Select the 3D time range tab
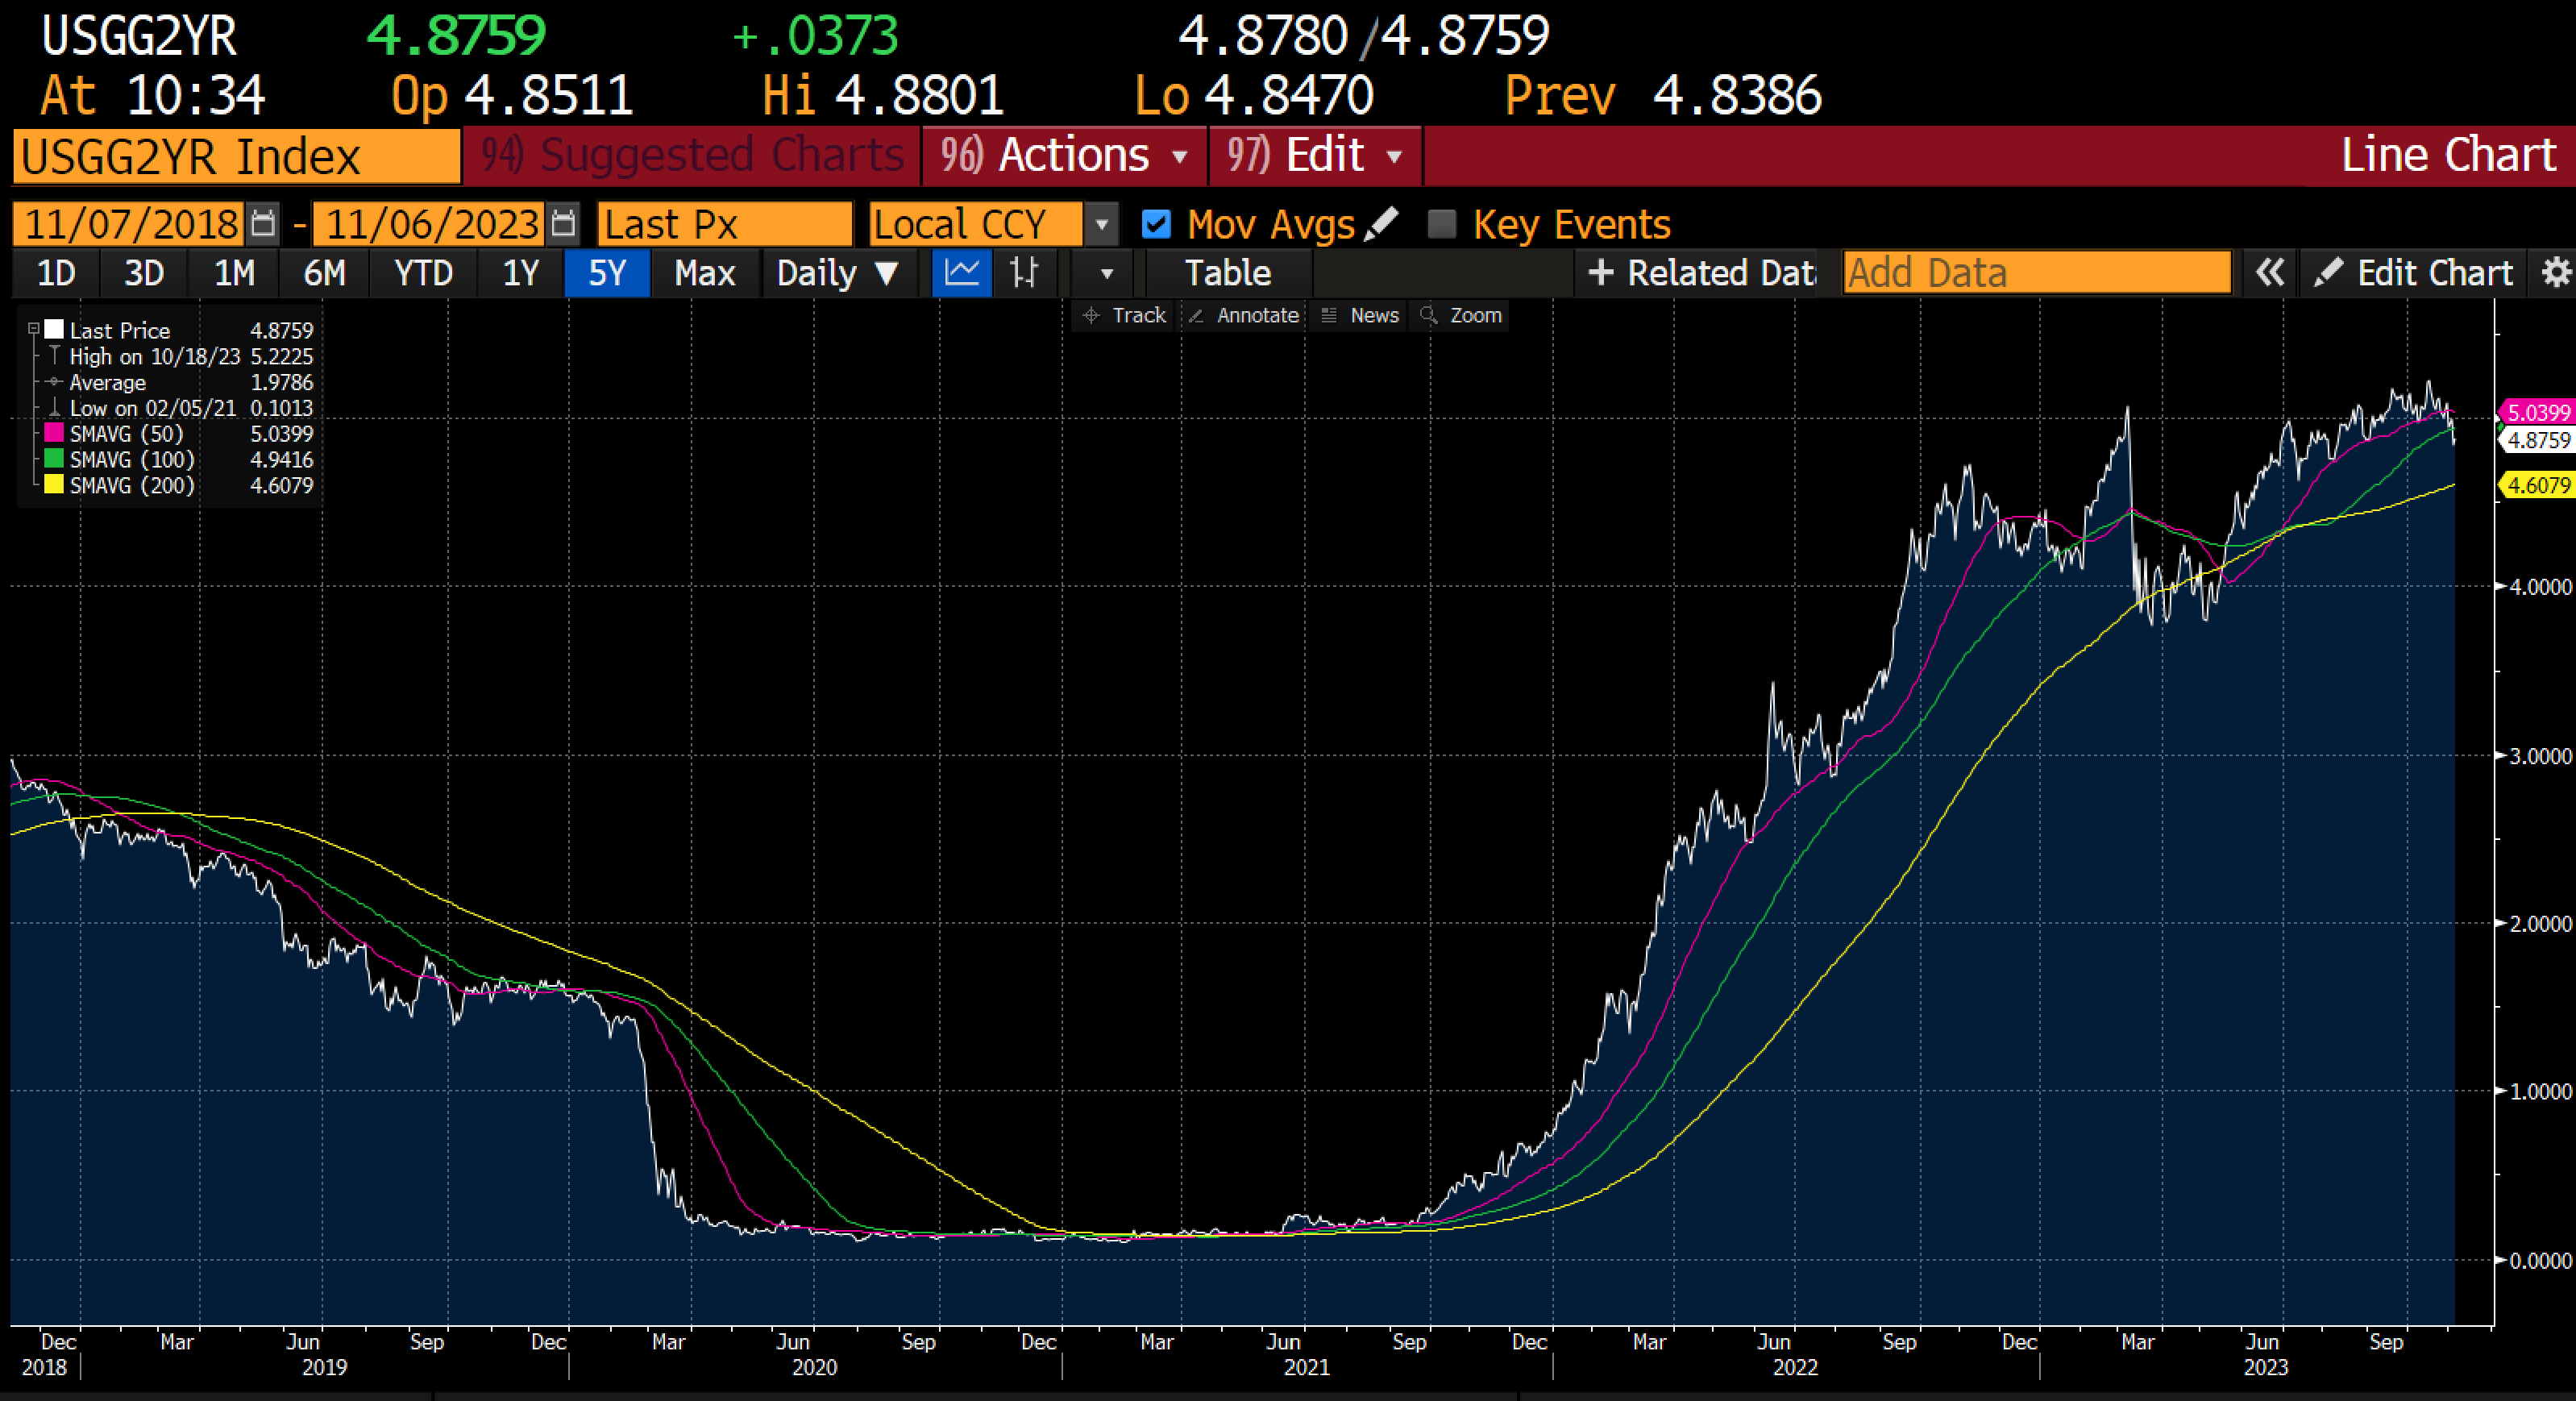 [143, 273]
